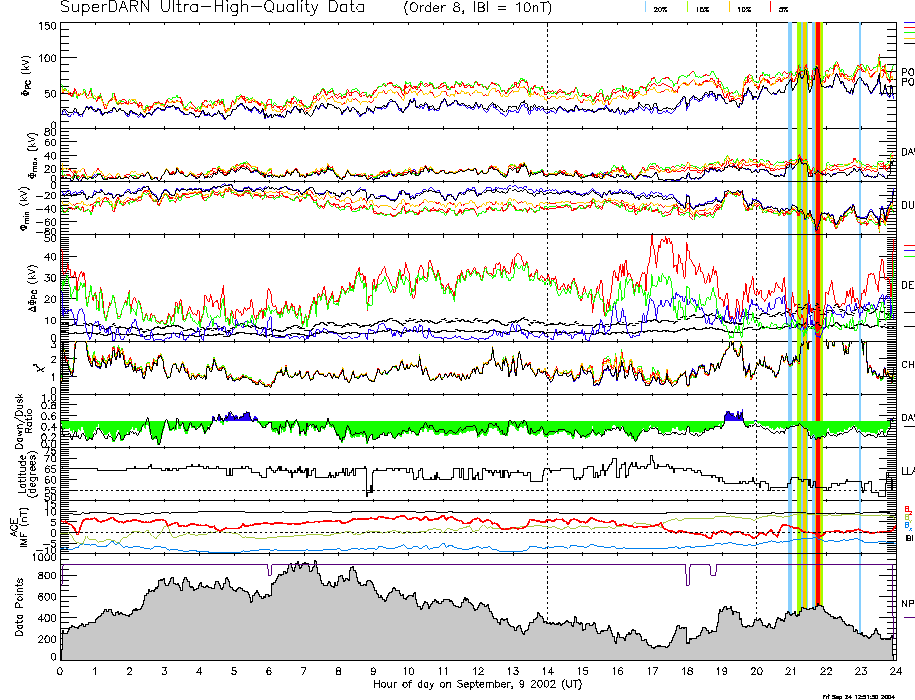Click the timestamp text at bottom right corner

[x=867, y=695]
